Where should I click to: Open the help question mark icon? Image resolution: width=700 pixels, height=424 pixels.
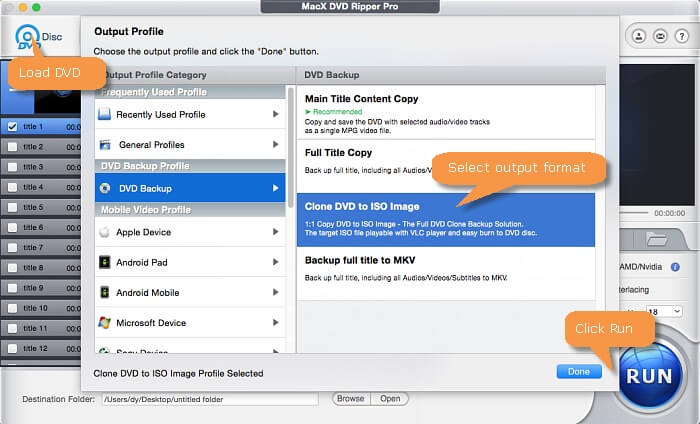coord(682,36)
